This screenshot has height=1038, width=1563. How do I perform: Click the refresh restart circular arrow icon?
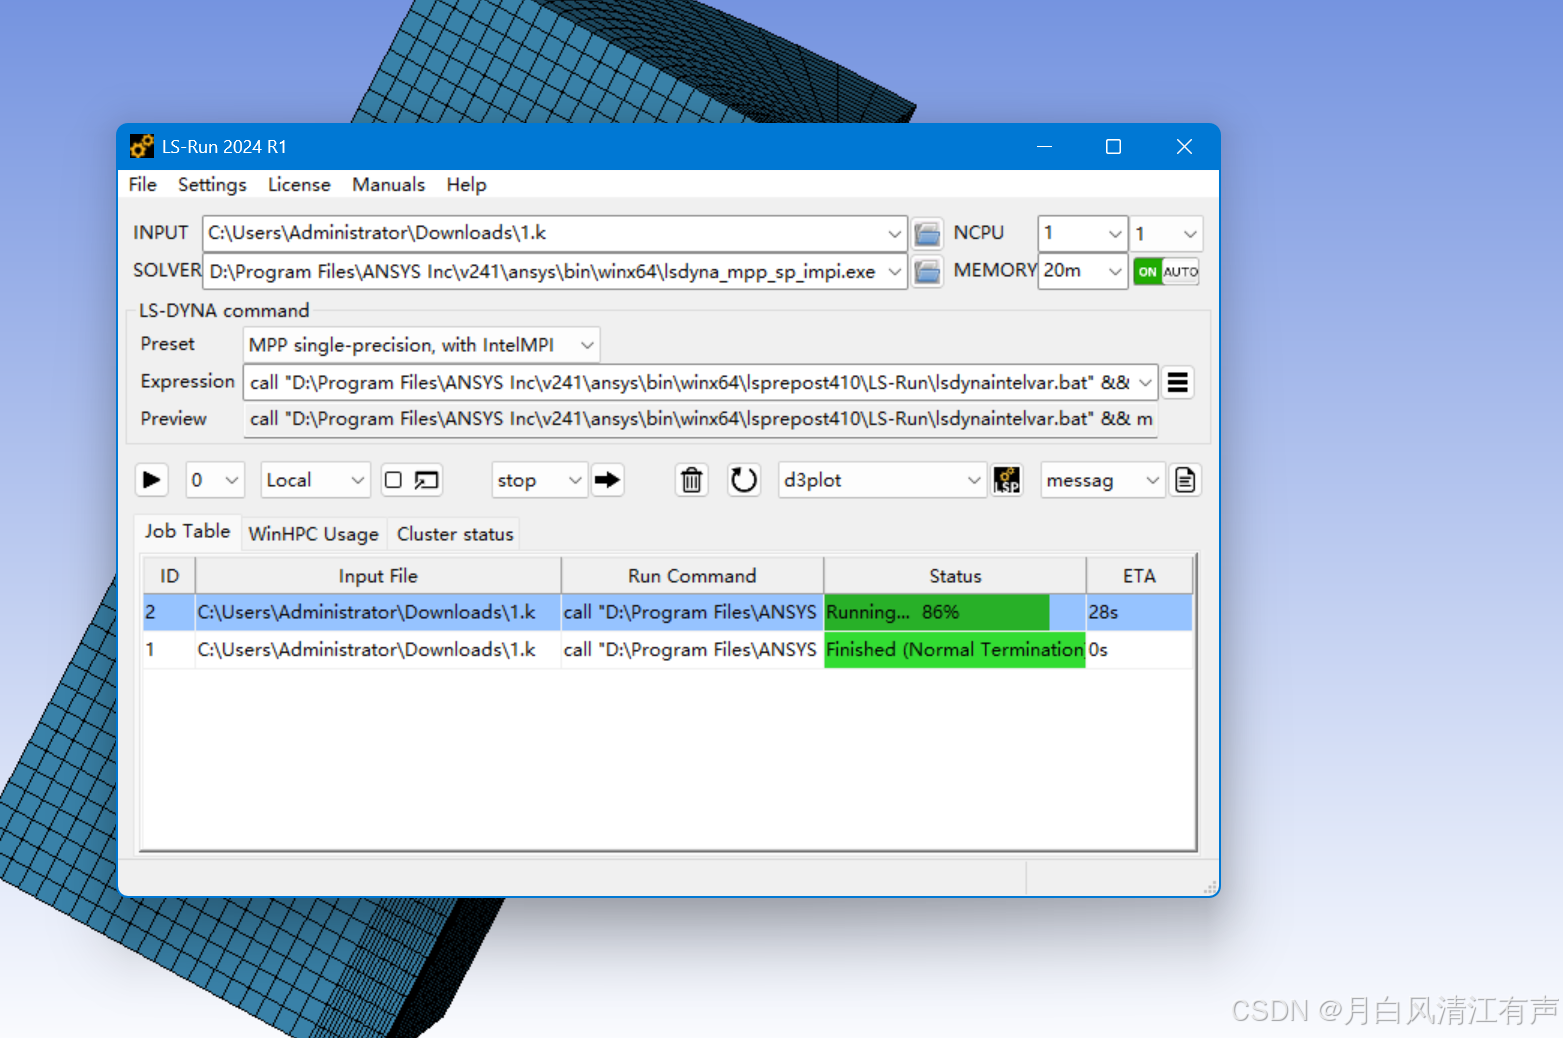tap(744, 480)
